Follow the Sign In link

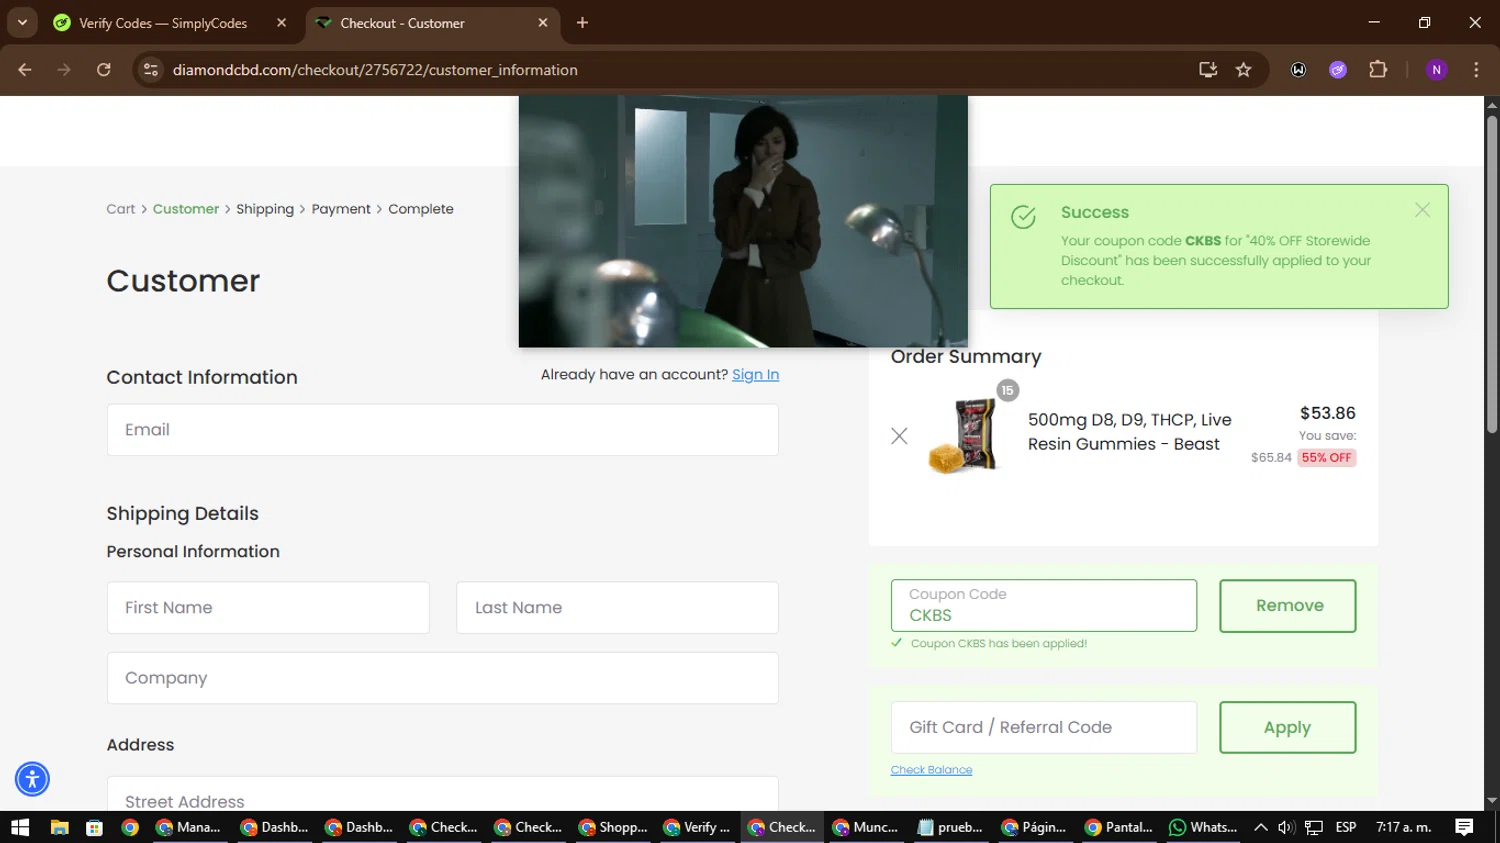[755, 374]
